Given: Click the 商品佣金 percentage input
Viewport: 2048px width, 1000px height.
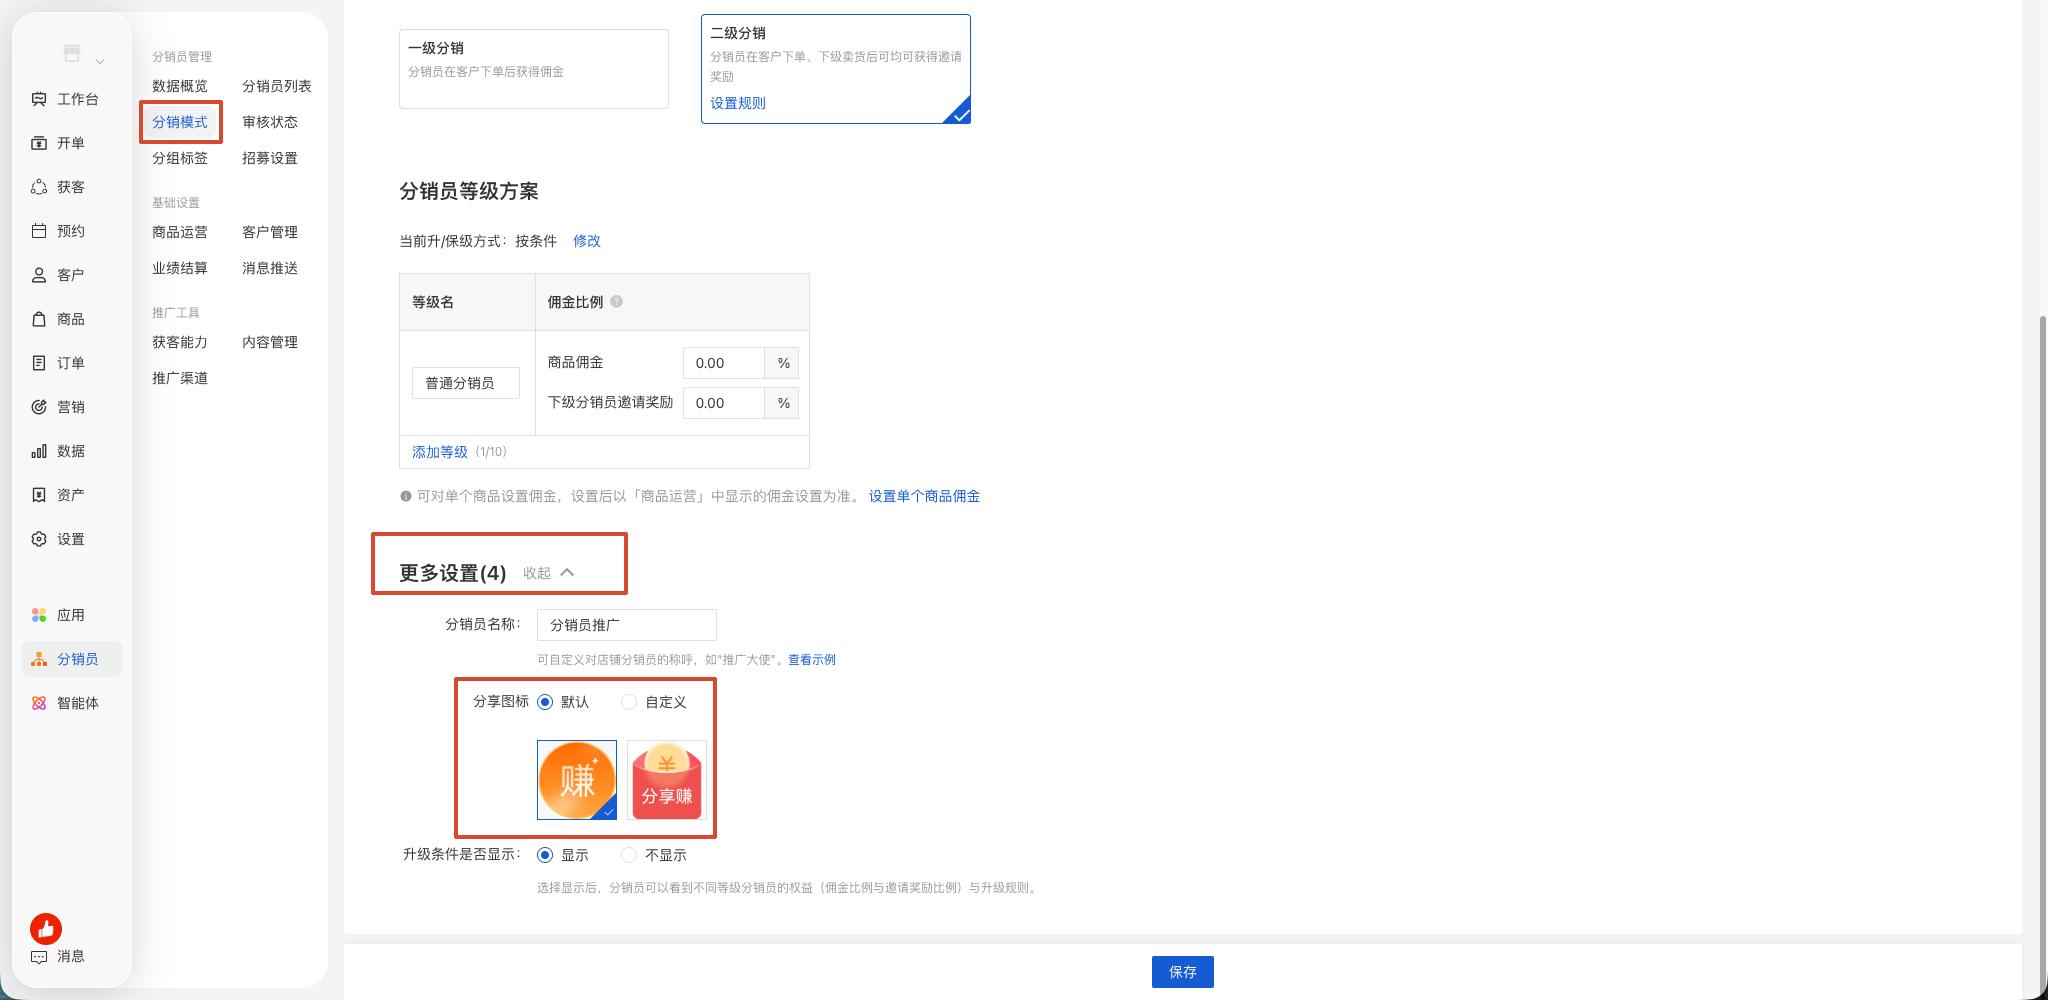Looking at the screenshot, I should point(724,363).
